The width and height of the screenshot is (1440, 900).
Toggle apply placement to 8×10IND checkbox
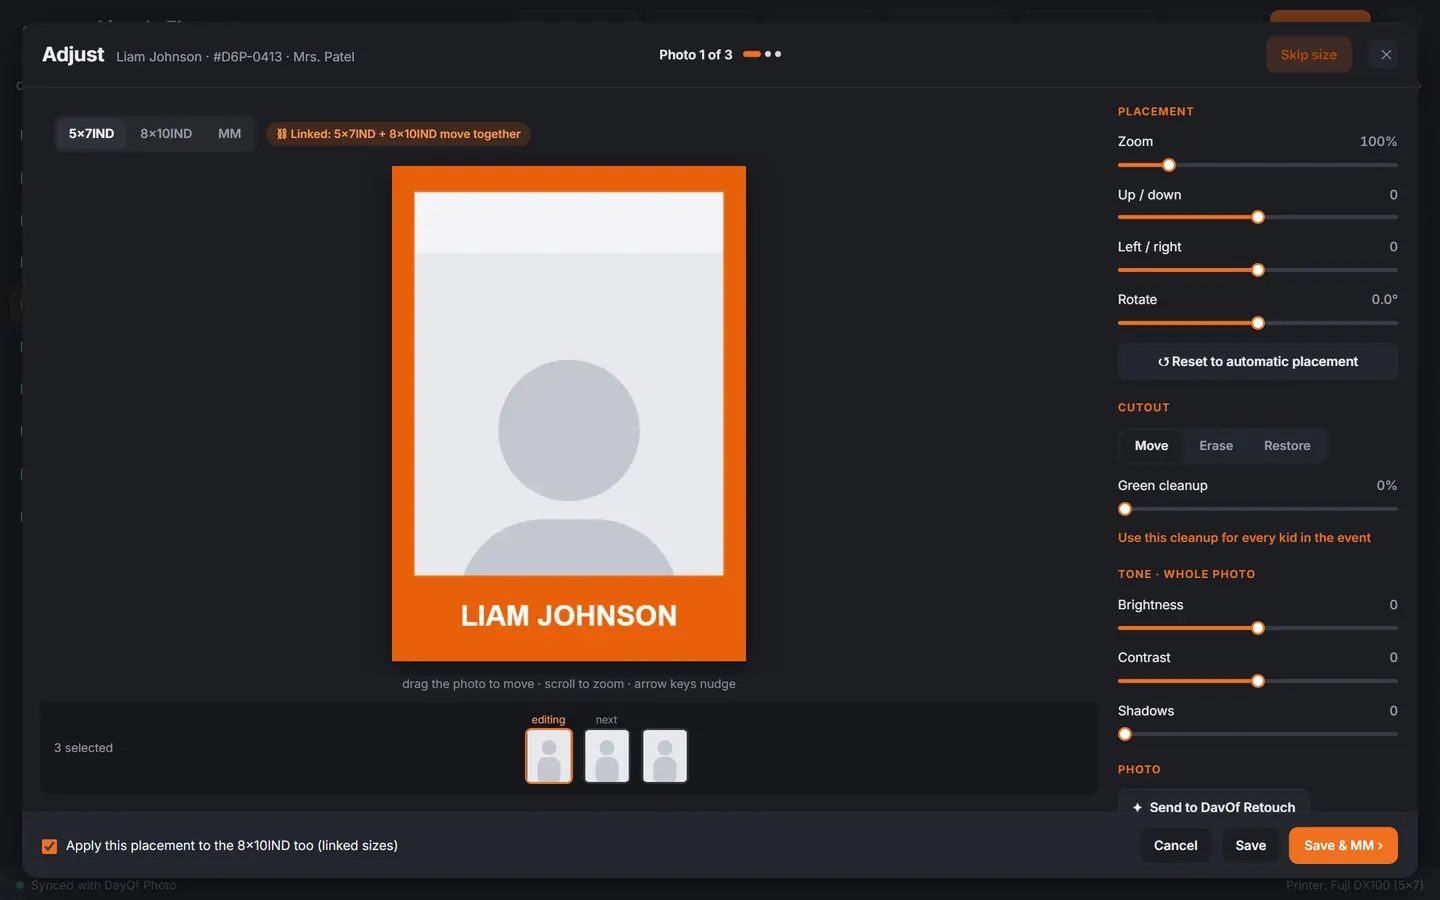[x=49, y=846]
